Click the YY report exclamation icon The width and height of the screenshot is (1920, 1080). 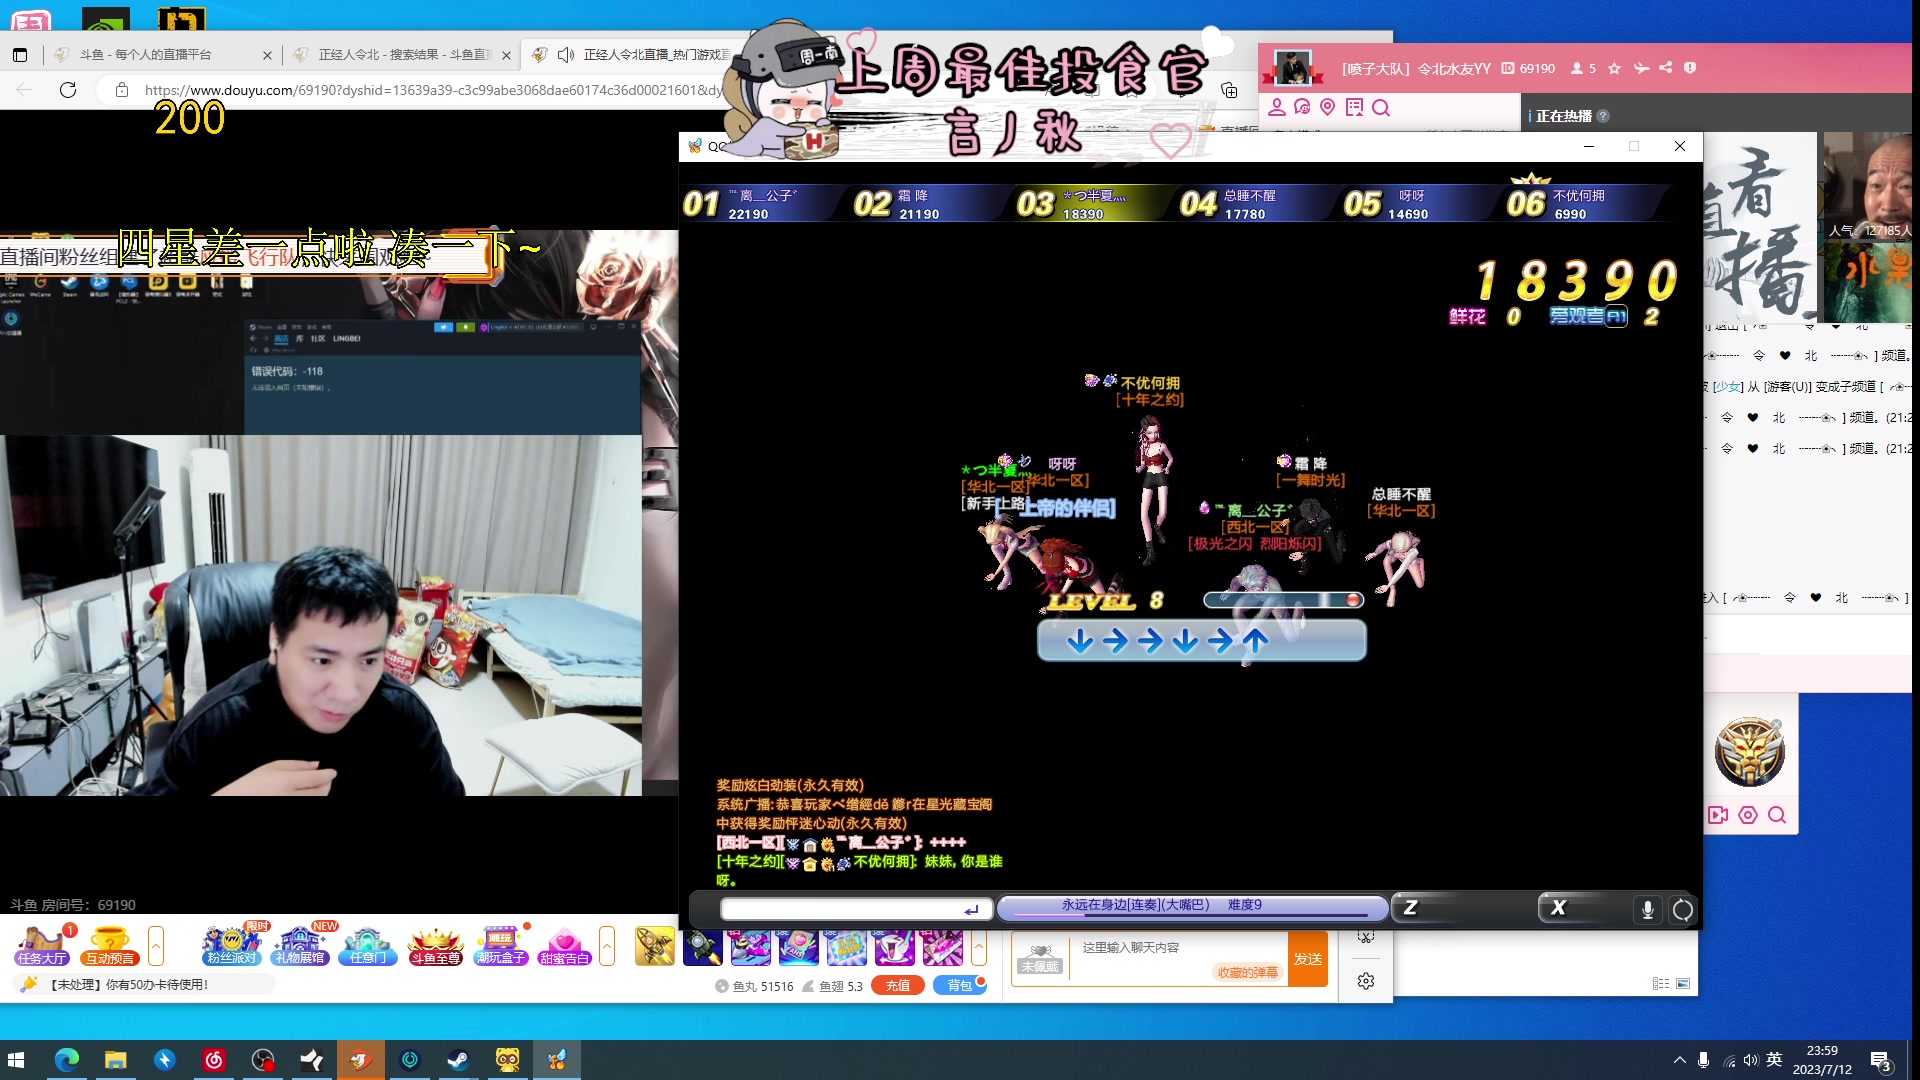[x=1690, y=68]
